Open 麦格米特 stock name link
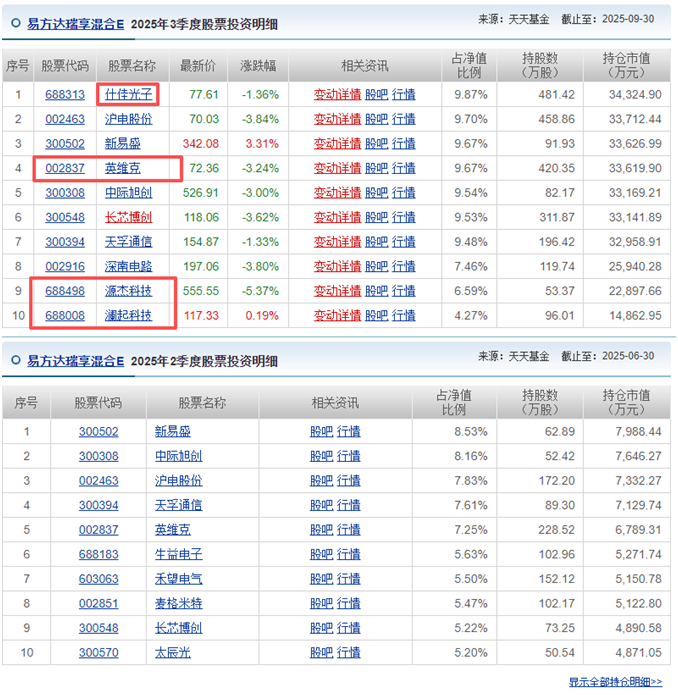The height and width of the screenshot is (695, 678). click(179, 603)
